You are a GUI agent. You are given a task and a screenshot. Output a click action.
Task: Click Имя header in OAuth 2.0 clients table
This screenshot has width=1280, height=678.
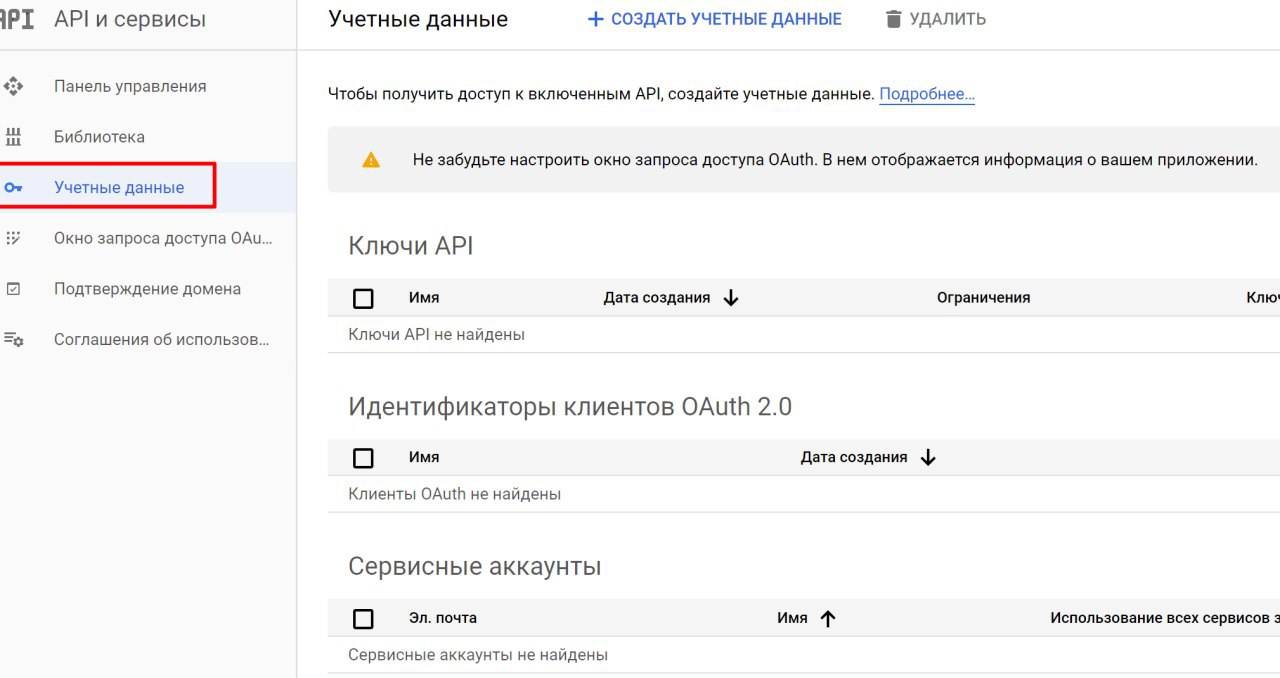pyautogui.click(x=424, y=457)
